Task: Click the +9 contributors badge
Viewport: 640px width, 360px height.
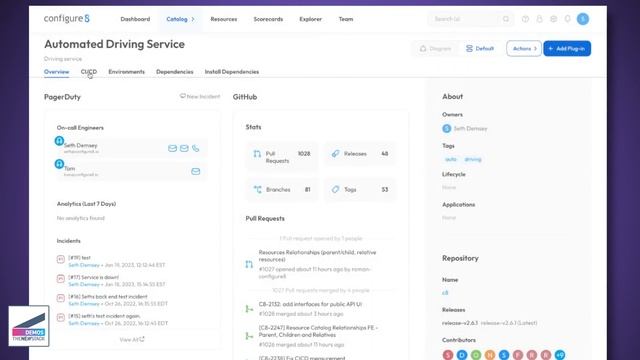Action: coord(560,355)
